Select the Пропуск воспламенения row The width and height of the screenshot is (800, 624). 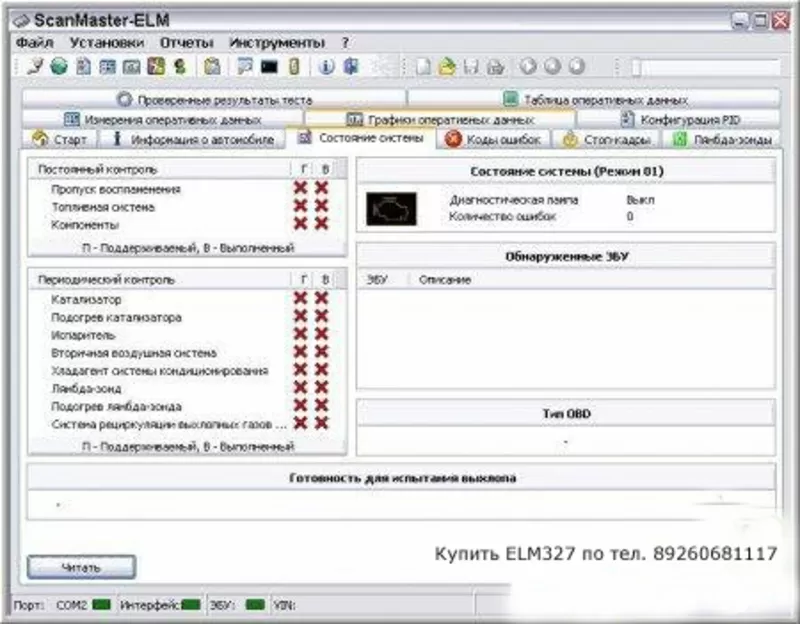(x=187, y=189)
